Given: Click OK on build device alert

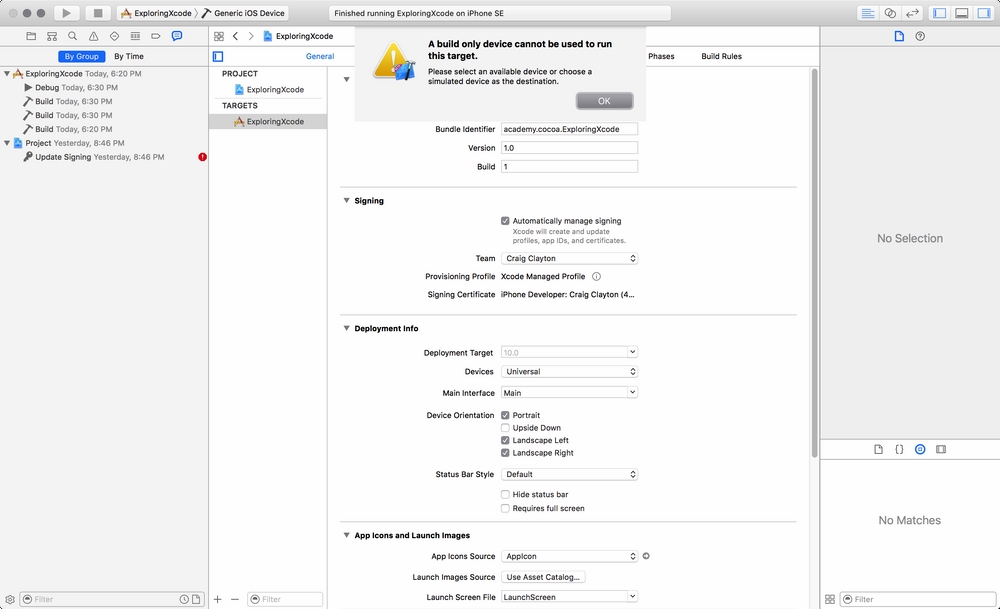Looking at the screenshot, I should tap(604, 101).
